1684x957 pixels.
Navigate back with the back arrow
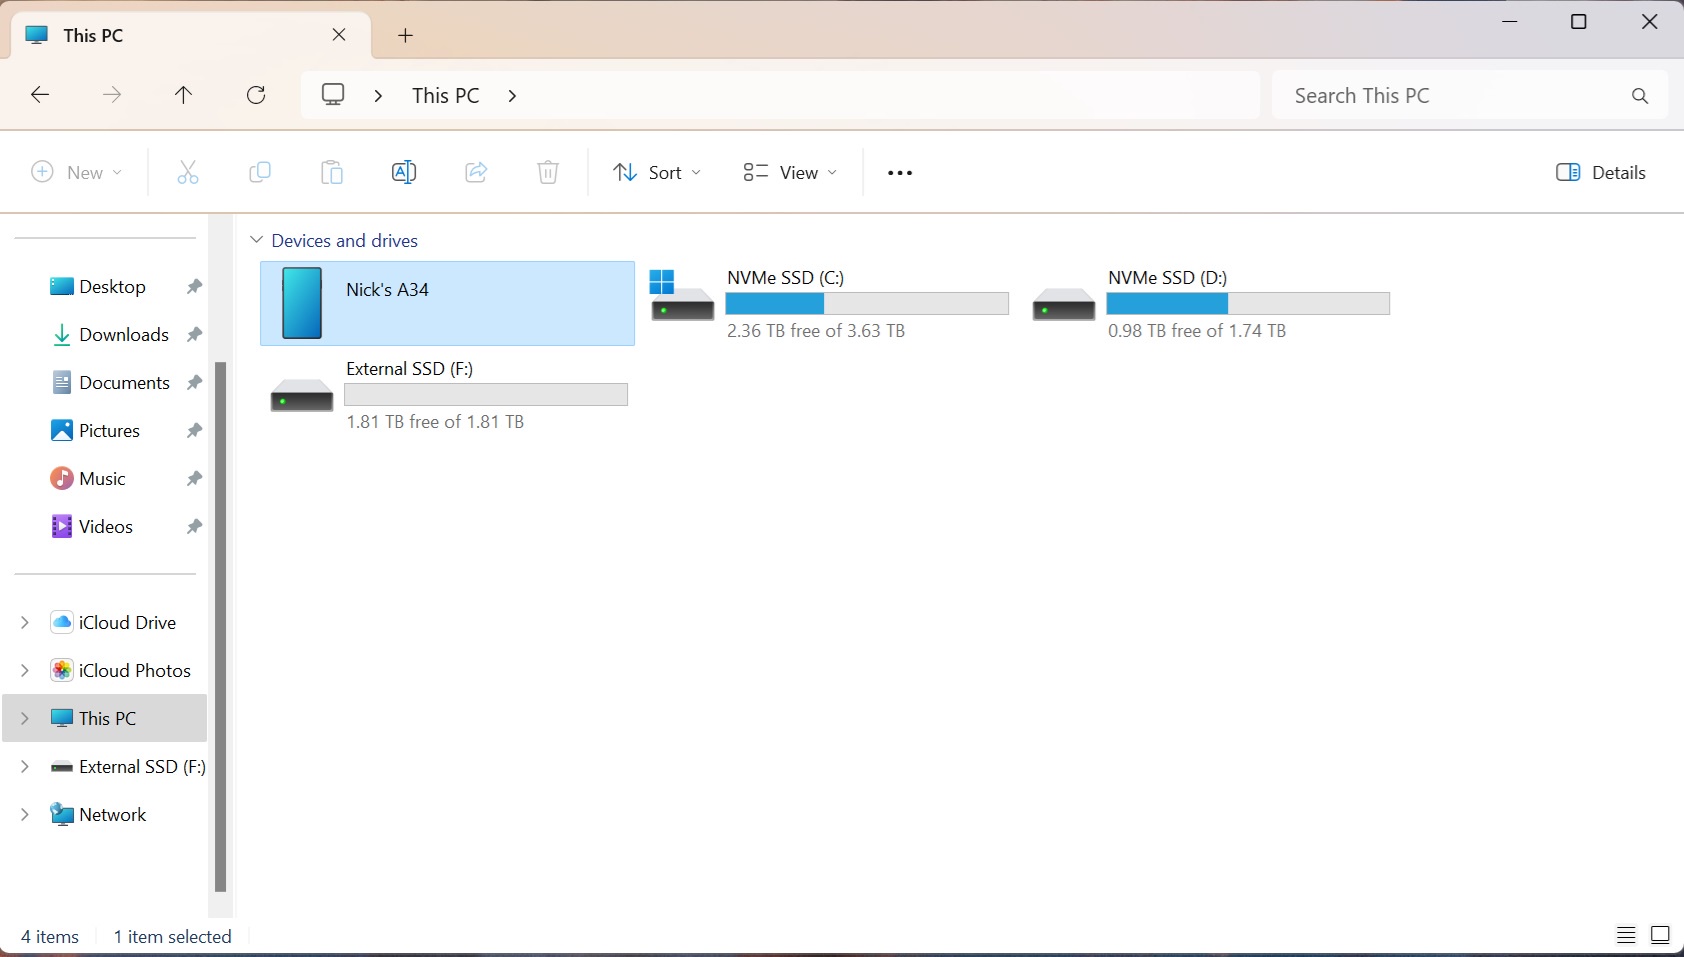click(40, 95)
